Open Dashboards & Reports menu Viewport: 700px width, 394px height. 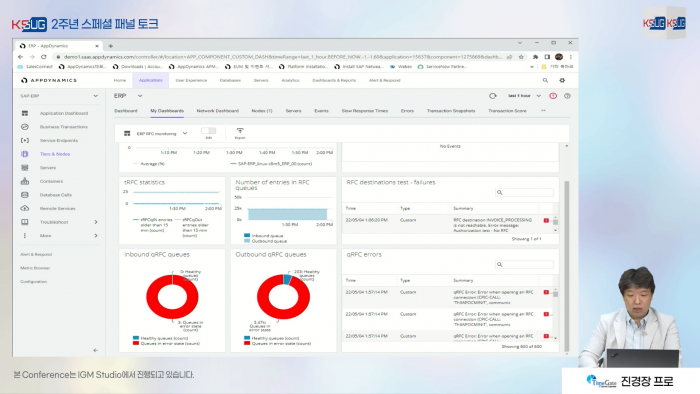tap(334, 80)
